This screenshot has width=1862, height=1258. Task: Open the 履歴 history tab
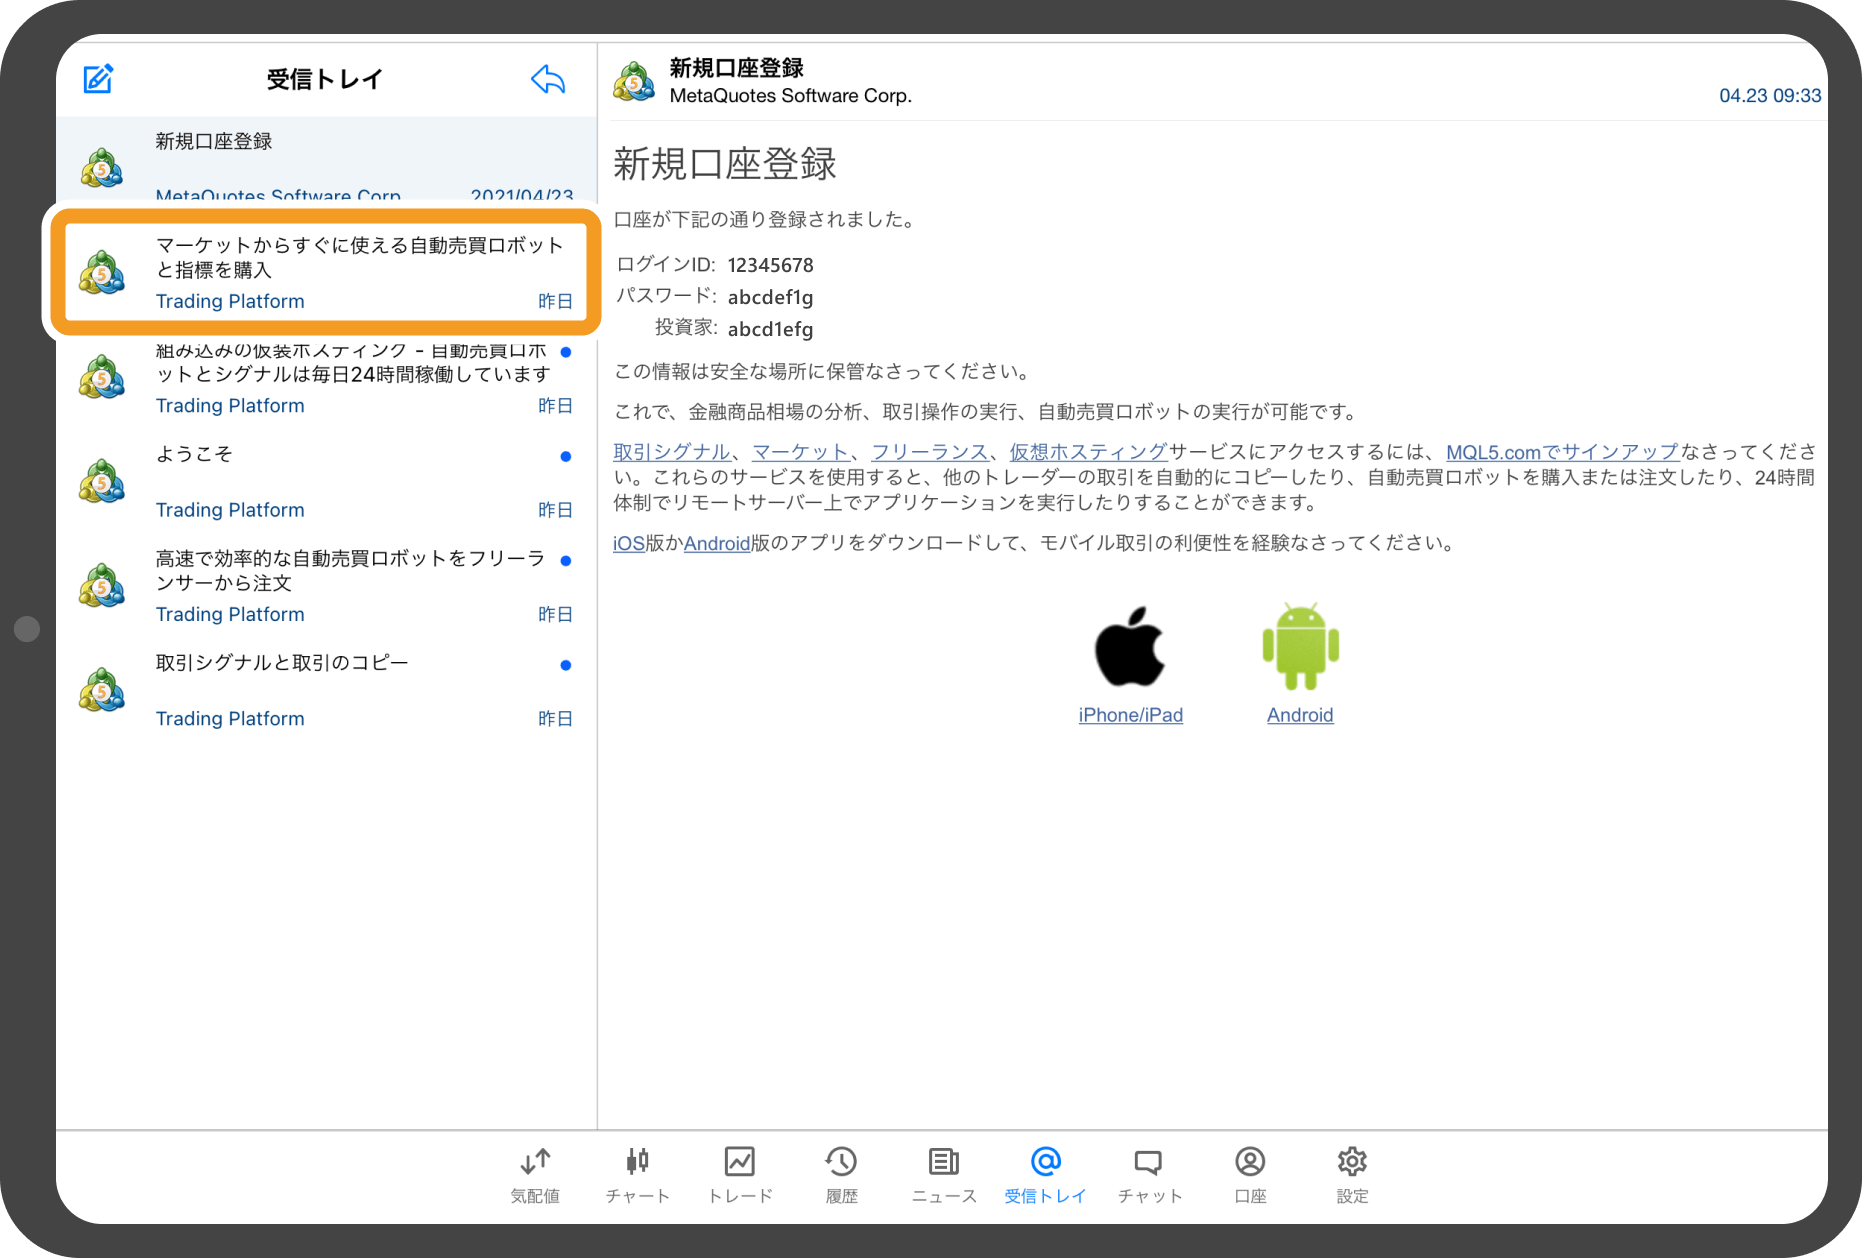pos(841,1175)
